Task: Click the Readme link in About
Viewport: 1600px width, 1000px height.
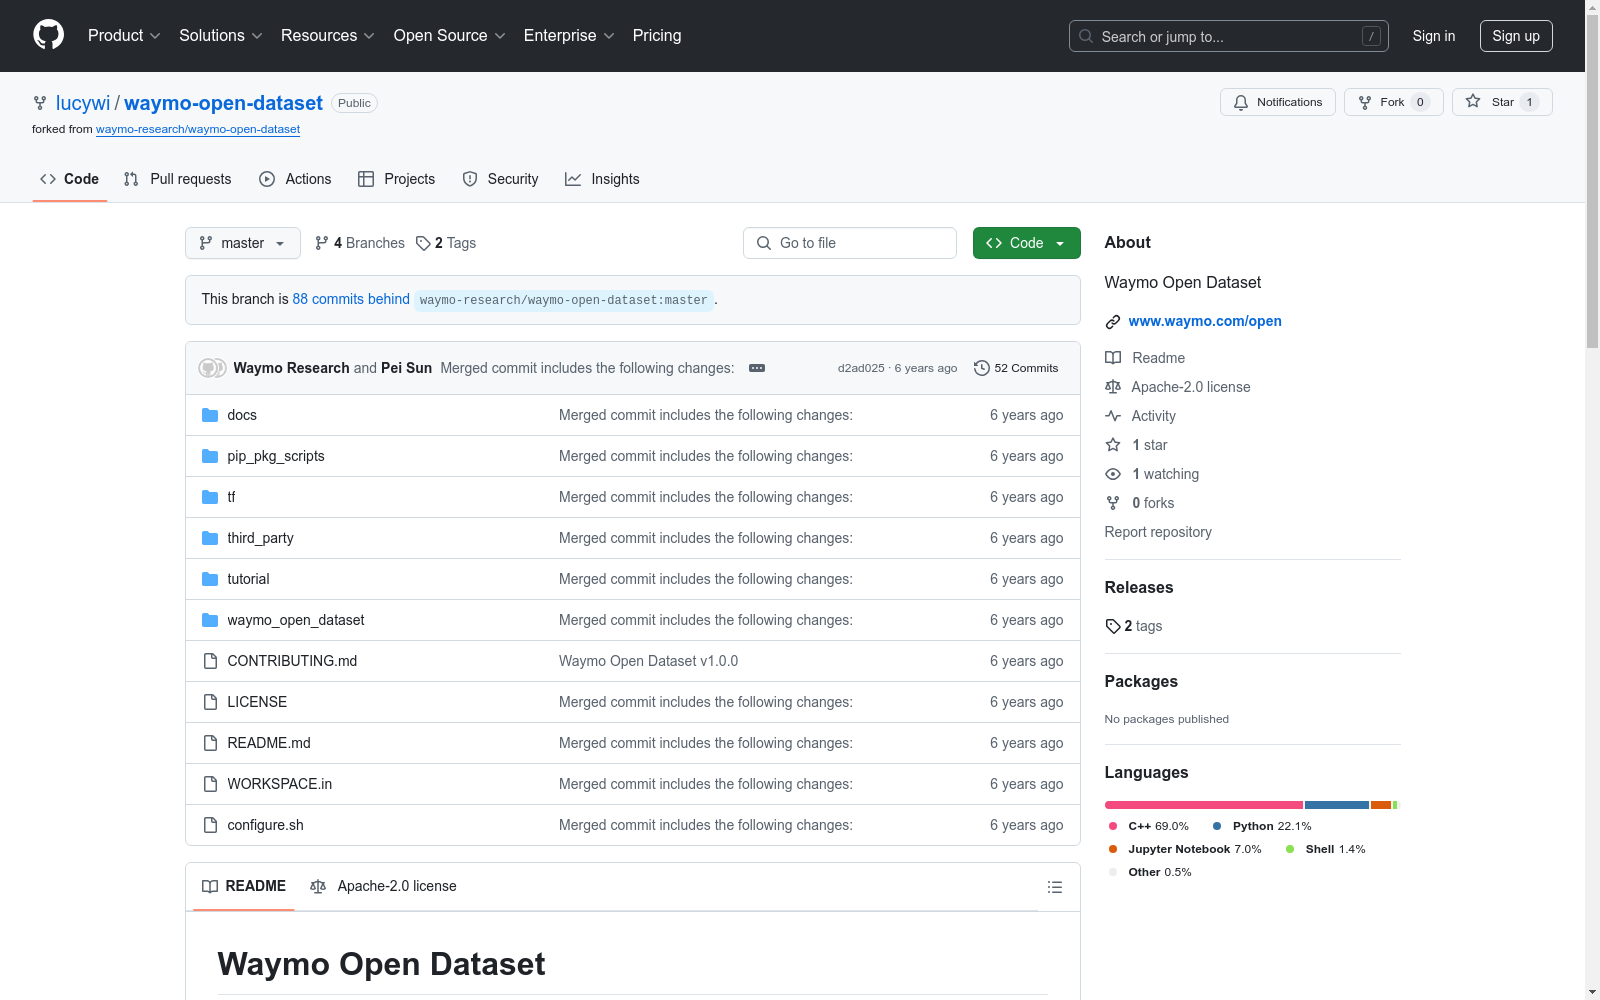Action: (1145, 358)
